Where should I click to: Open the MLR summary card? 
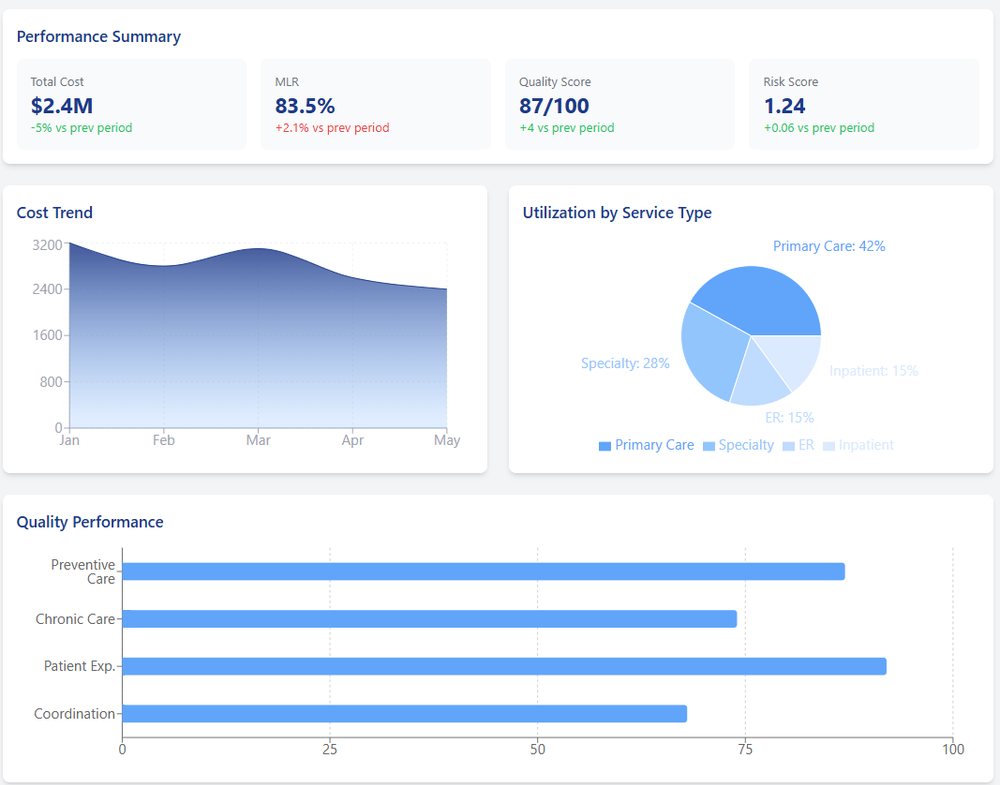click(376, 105)
